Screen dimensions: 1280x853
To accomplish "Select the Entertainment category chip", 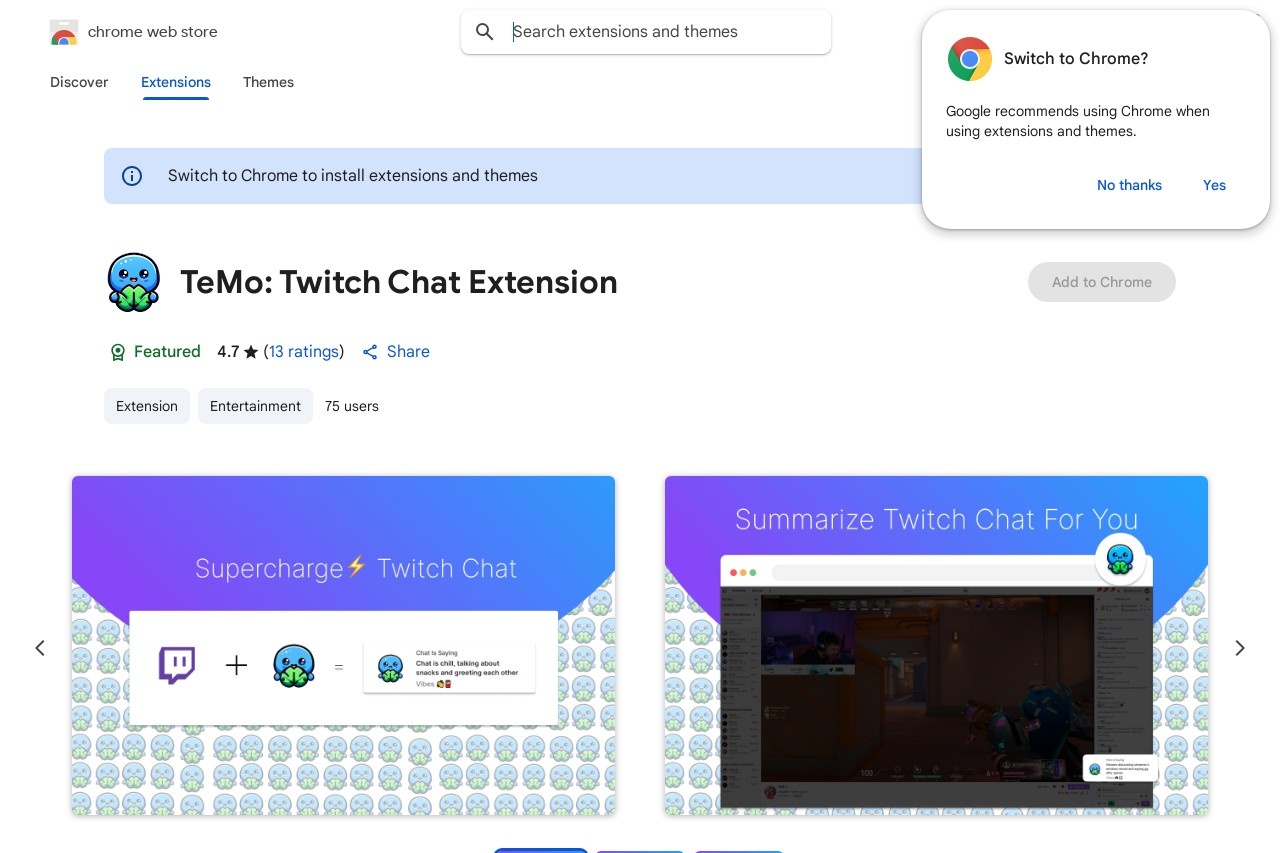I will (x=255, y=406).
